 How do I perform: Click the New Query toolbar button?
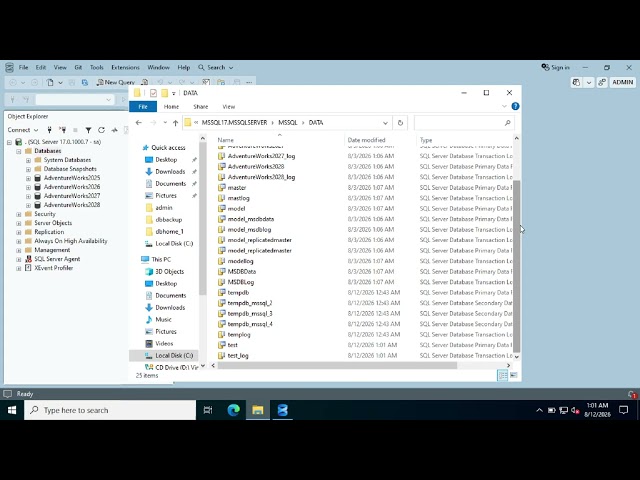[116, 82]
